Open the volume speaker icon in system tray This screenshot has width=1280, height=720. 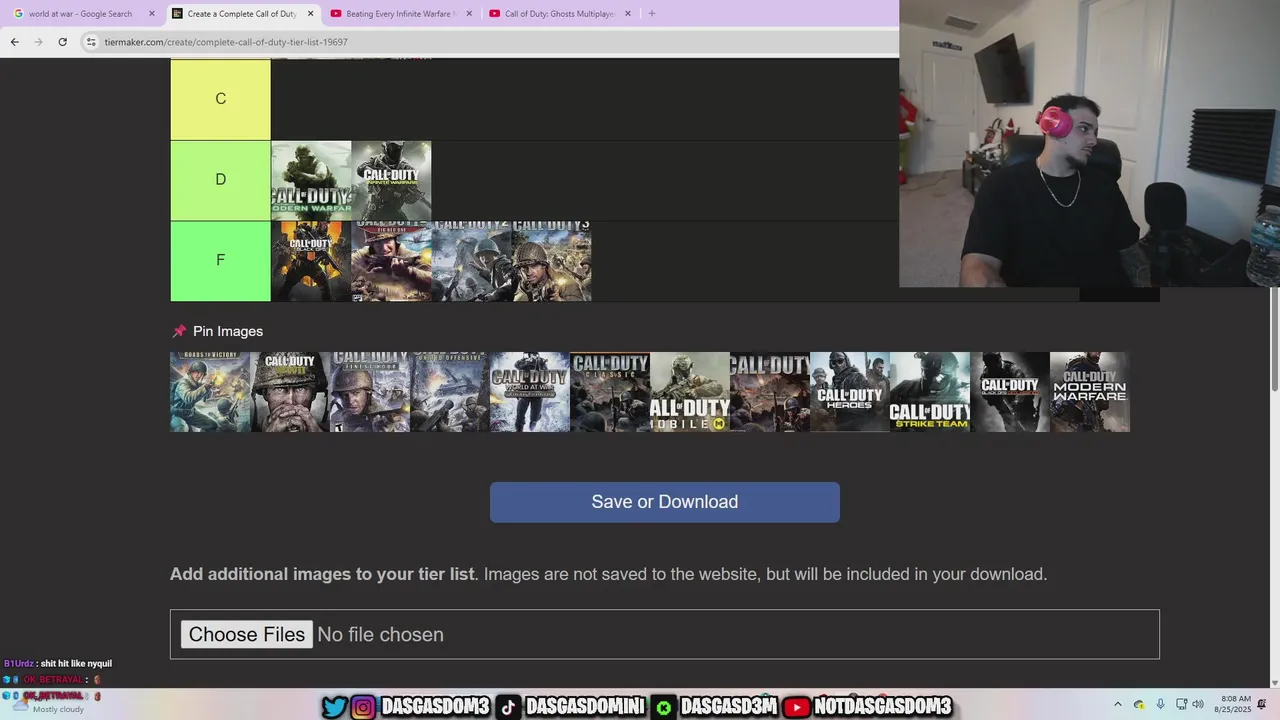(1198, 704)
